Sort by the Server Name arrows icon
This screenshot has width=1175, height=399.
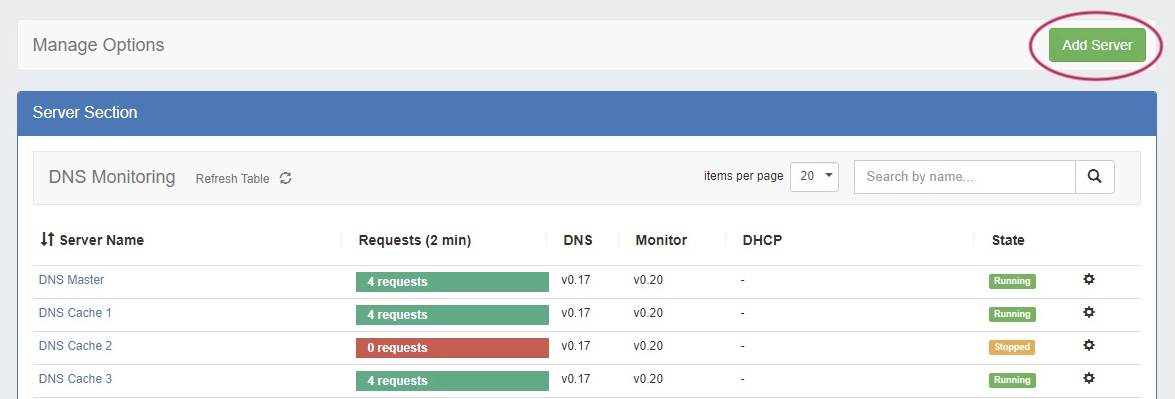[x=47, y=239]
